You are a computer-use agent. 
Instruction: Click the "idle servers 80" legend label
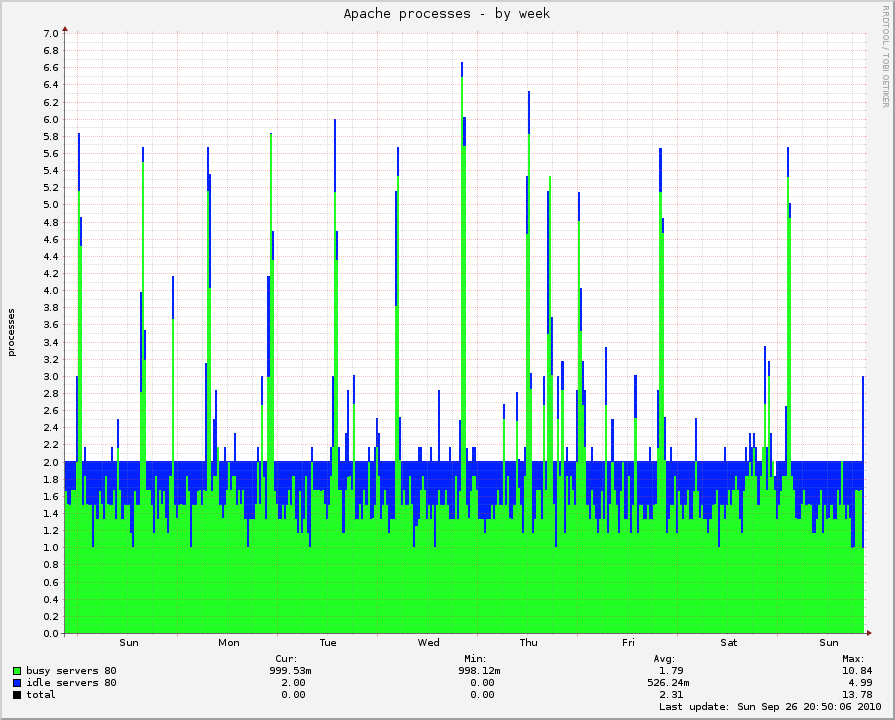[x=71, y=683]
